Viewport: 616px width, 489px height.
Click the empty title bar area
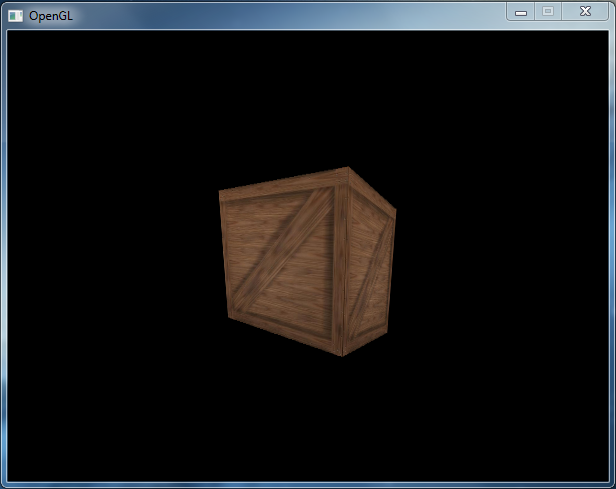(x=280, y=15)
